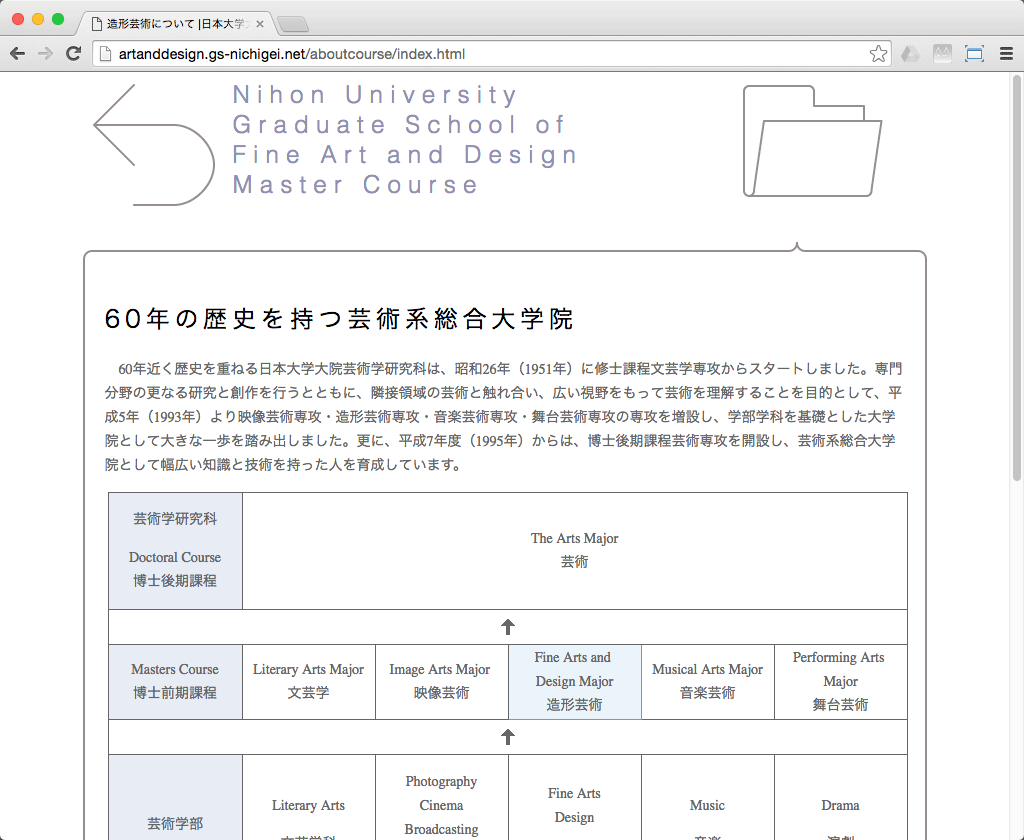Click the Photography Cinema Broadcasting cell
Screen dimensions: 1024x840
[x=441, y=798]
